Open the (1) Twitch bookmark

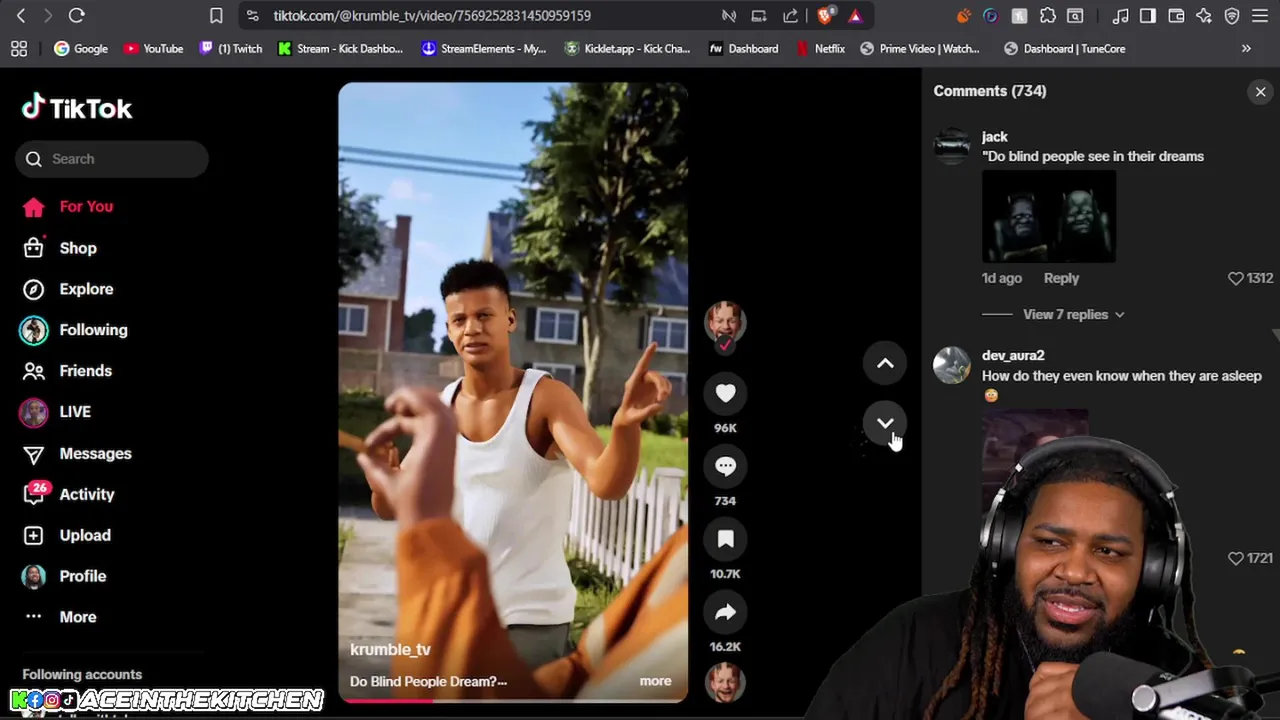point(231,48)
